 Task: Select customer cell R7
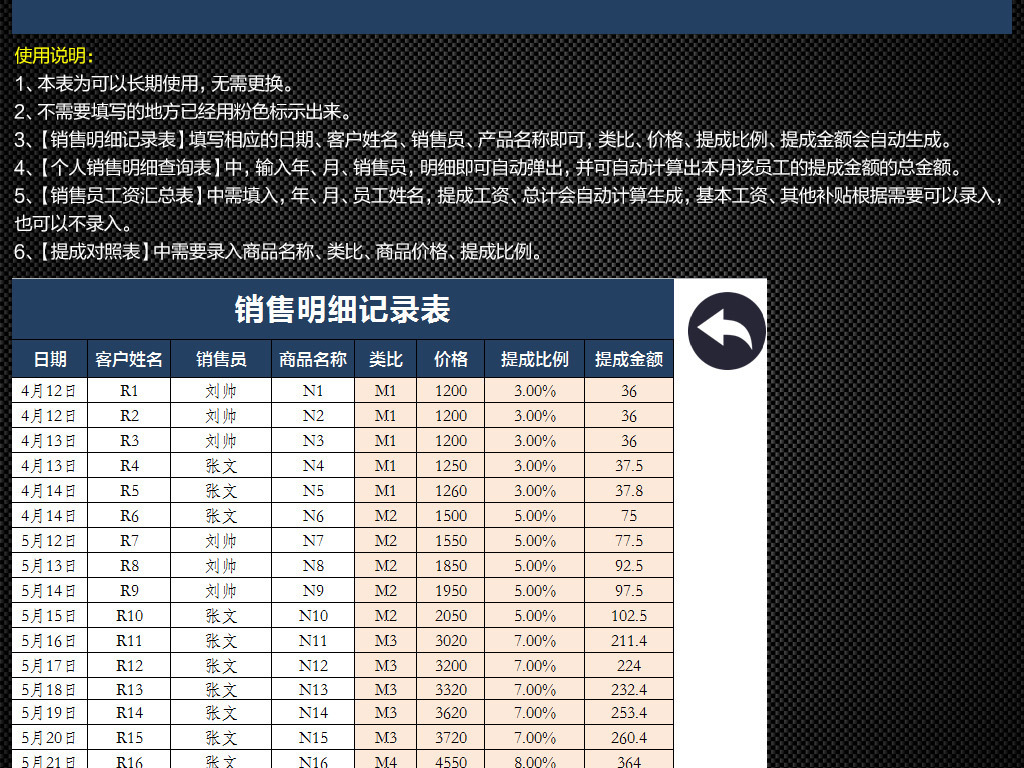[129, 540]
